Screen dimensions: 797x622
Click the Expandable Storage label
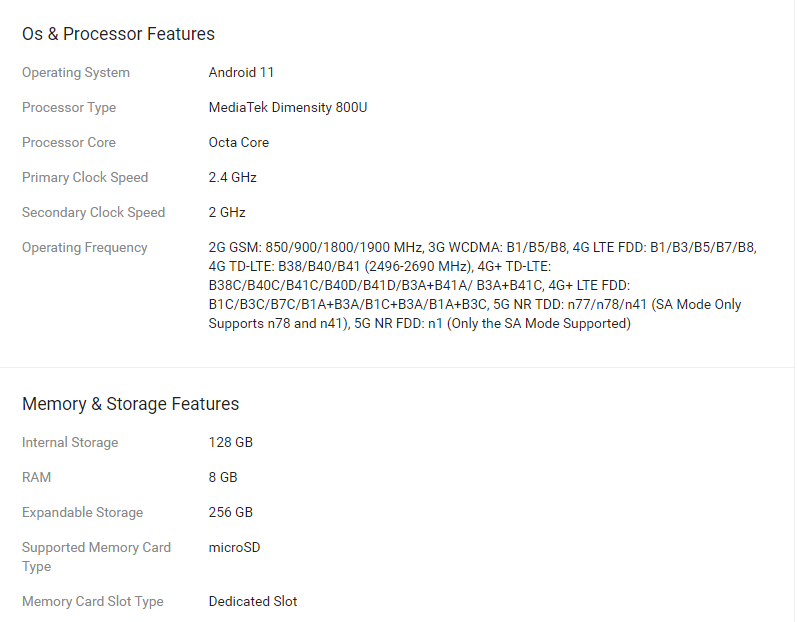(82, 513)
